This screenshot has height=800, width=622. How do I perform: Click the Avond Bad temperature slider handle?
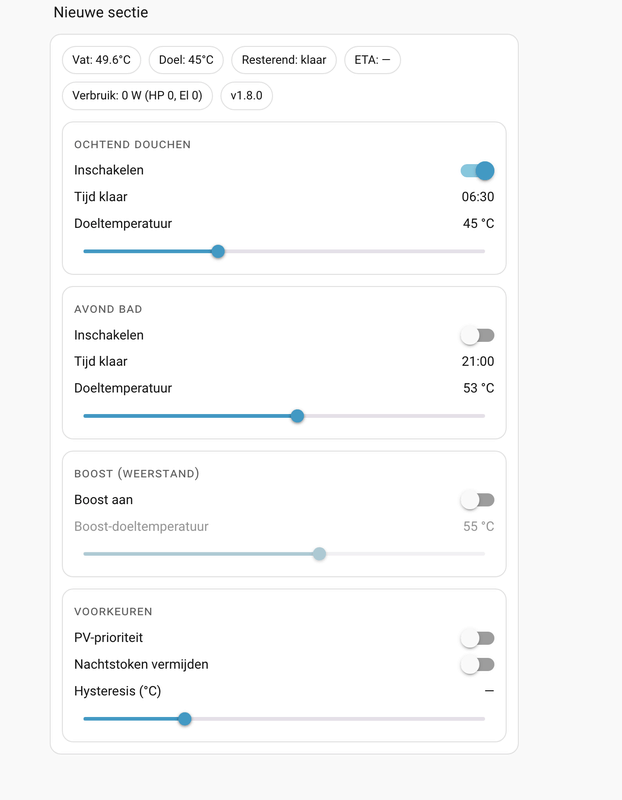point(297,416)
